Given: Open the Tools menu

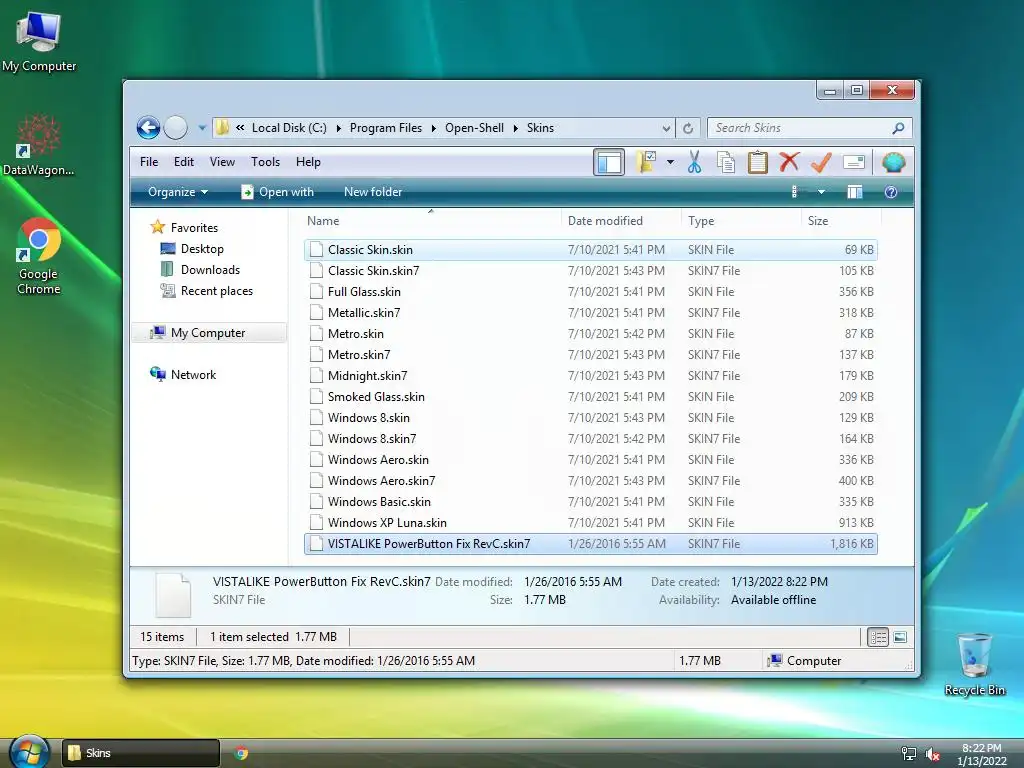Looking at the screenshot, I should 265,162.
